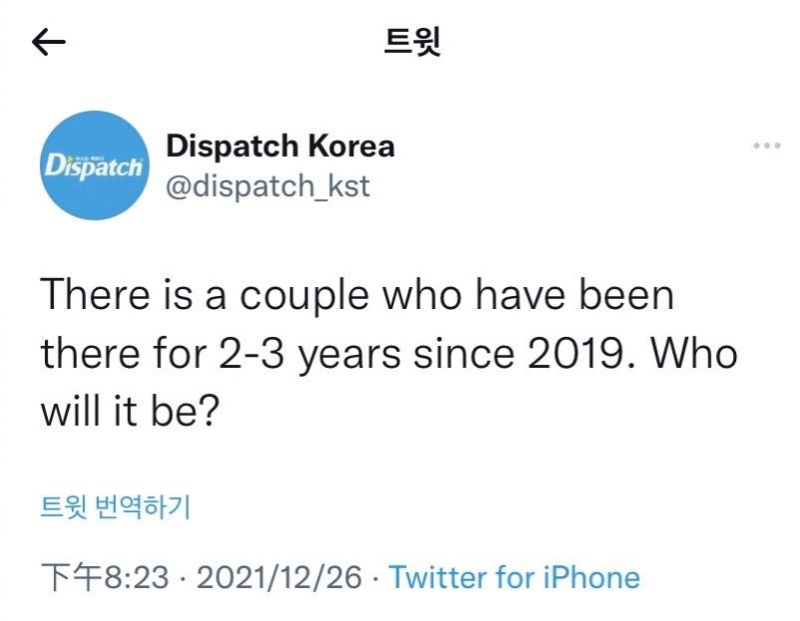The height and width of the screenshot is (621, 800).
Task: Open the three-dot more options menu
Action: 766,146
